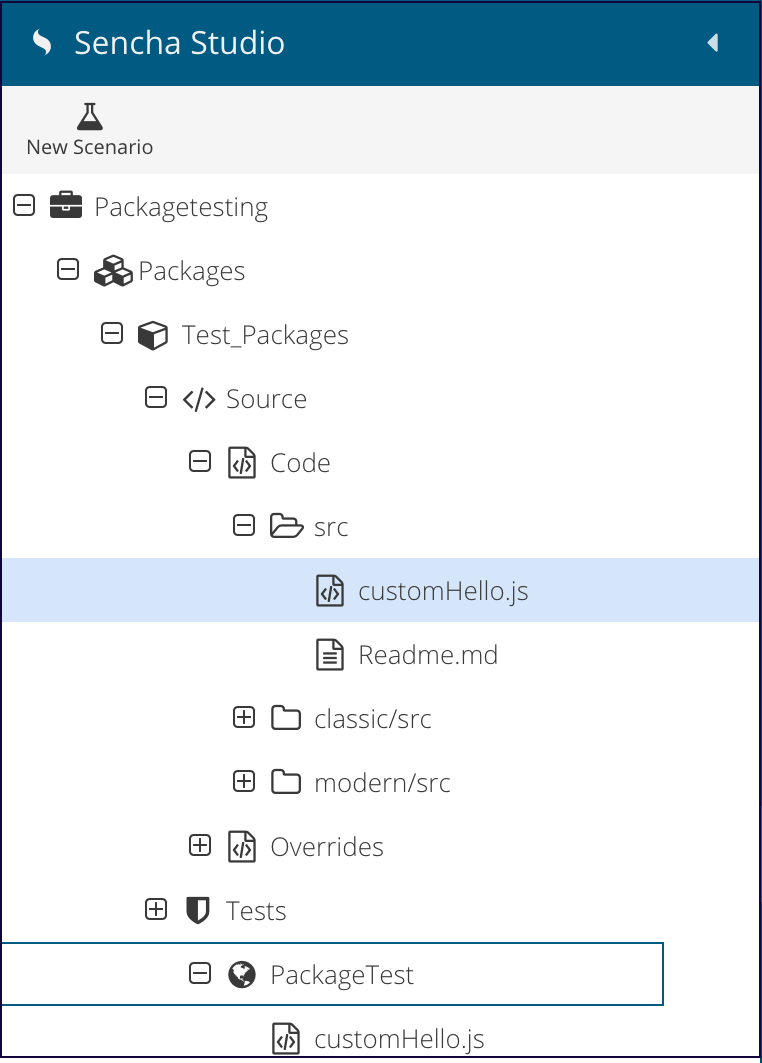Expand the Tests node
Viewport: 762px width, 1063px height.
tap(156, 909)
